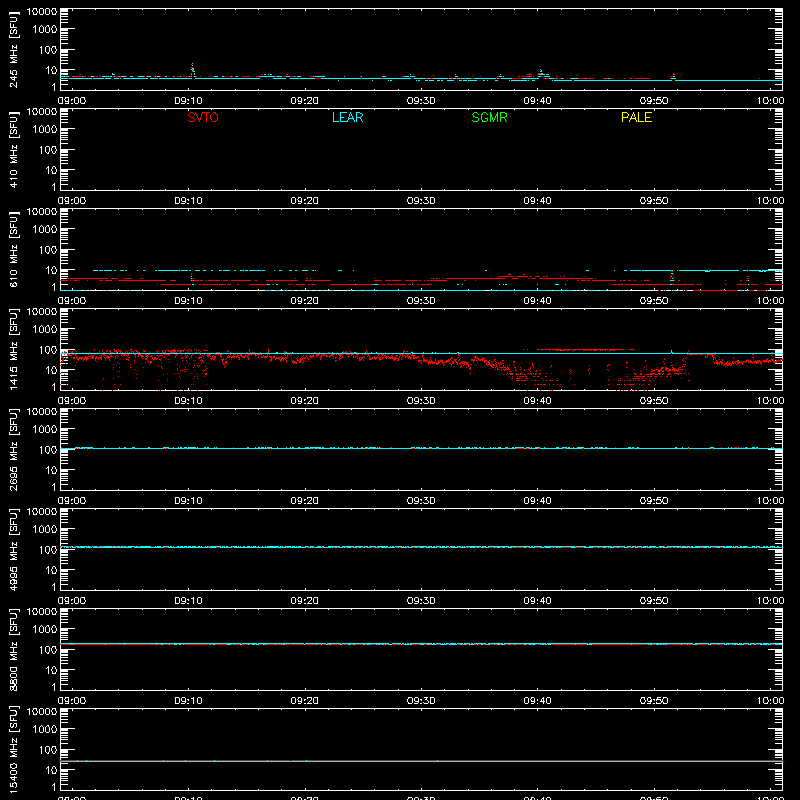
Task: Click the cyan LEAR station legend label
Action: point(347,117)
